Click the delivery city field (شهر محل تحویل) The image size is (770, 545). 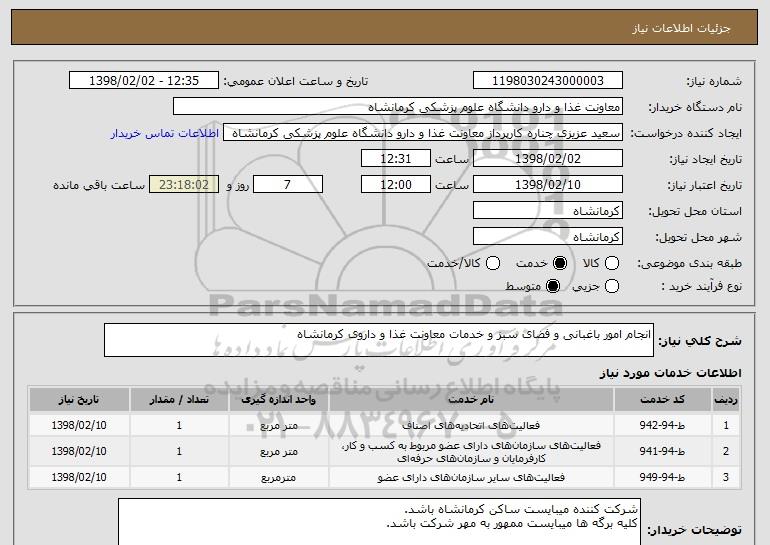[x=548, y=237]
